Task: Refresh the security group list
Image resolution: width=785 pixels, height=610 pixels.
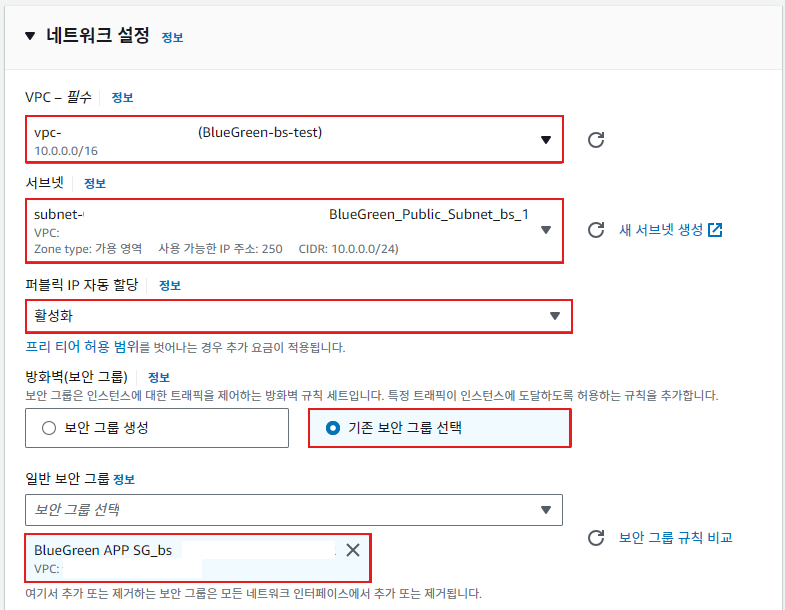Action: [596, 538]
